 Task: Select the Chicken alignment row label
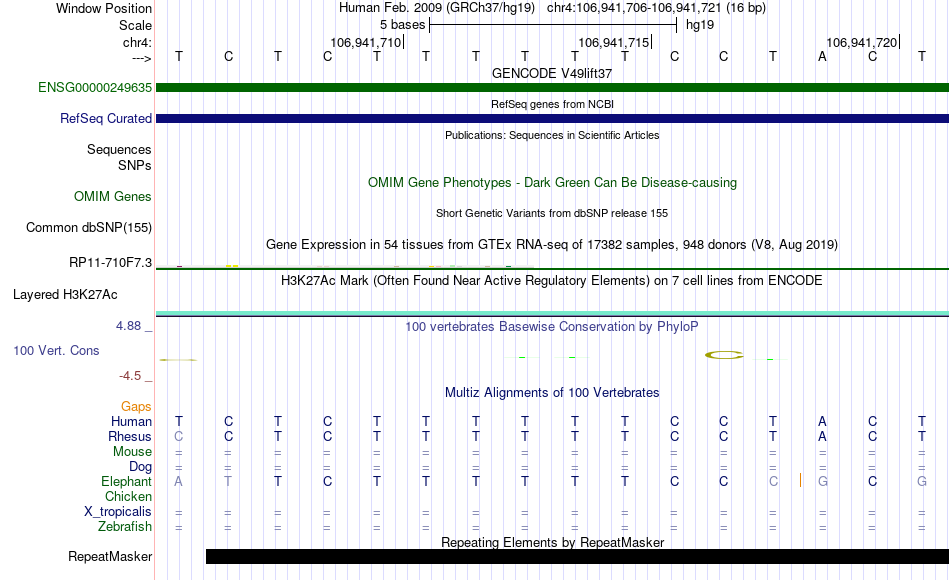point(128,496)
